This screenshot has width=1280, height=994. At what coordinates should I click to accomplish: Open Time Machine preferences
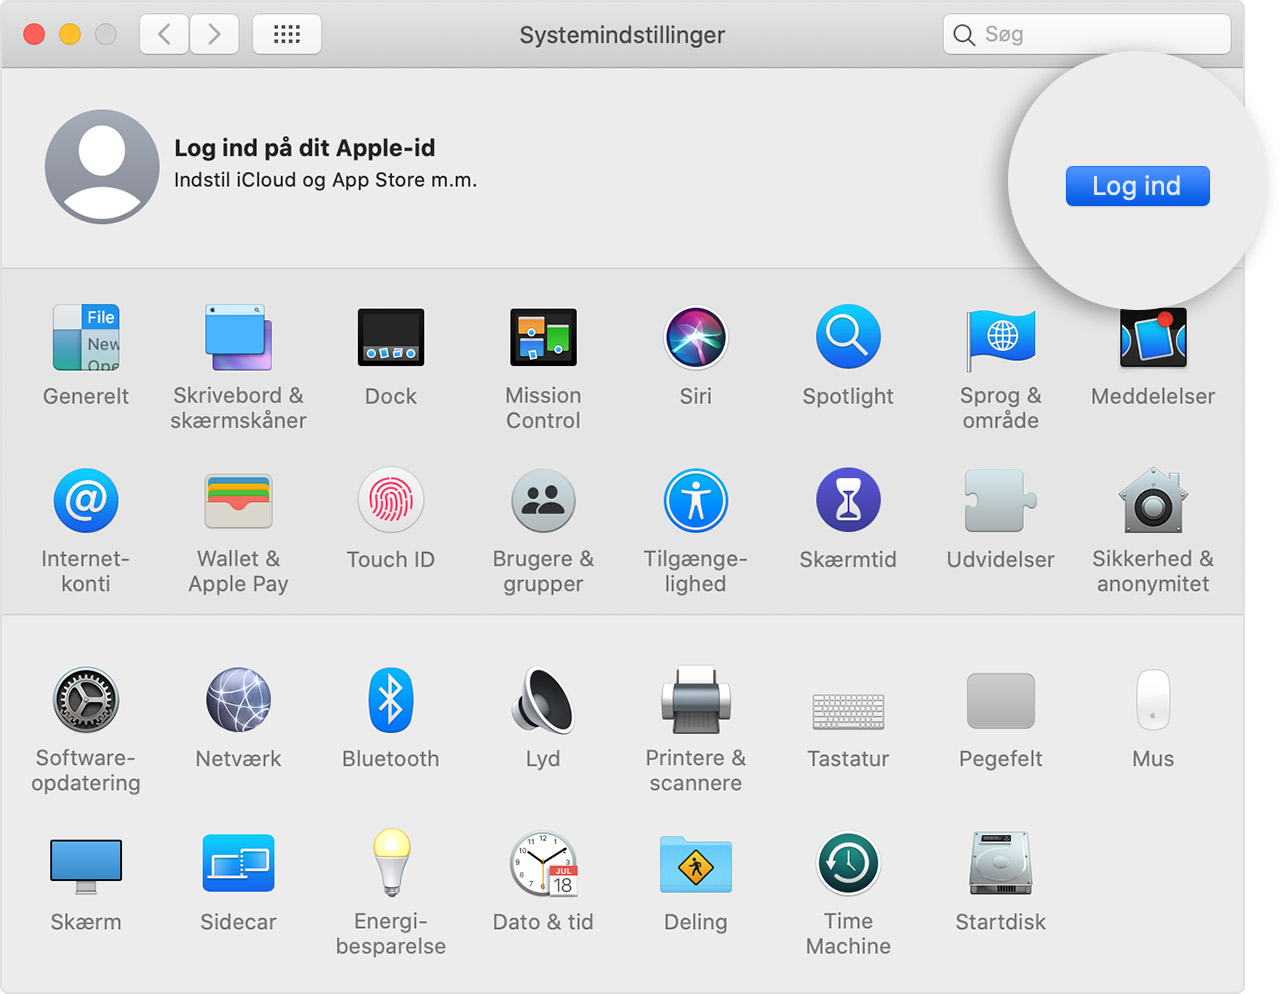click(848, 863)
